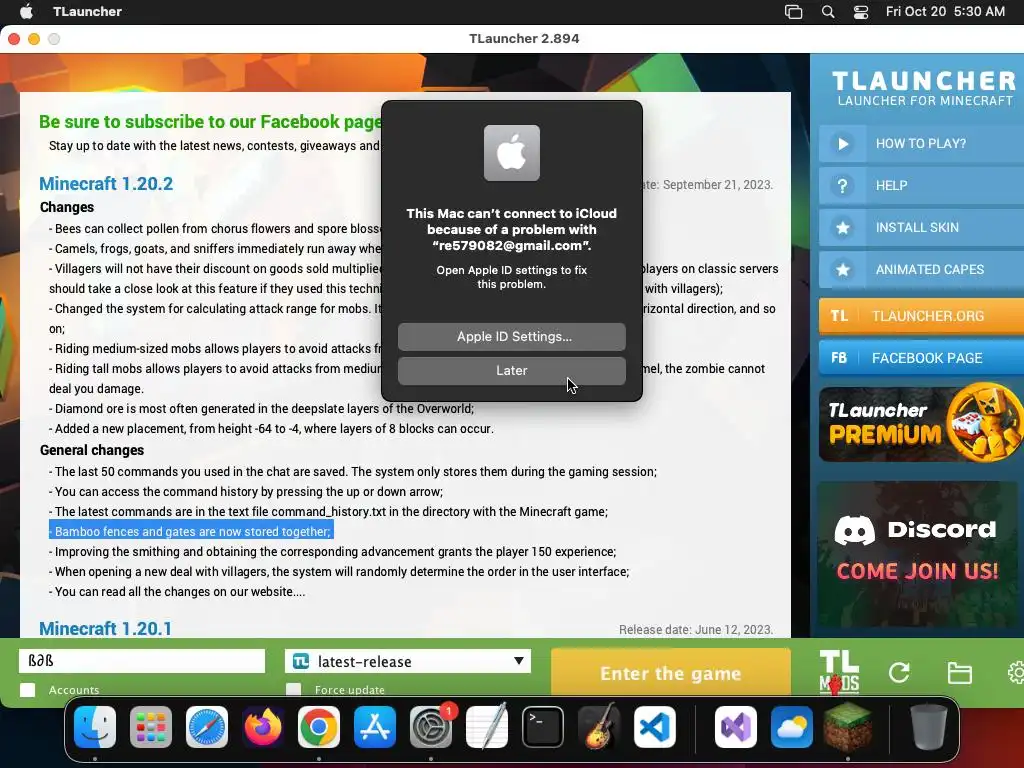The height and width of the screenshot is (768, 1024).
Task: Click the Minecraft grass block Dock icon
Action: click(848, 726)
